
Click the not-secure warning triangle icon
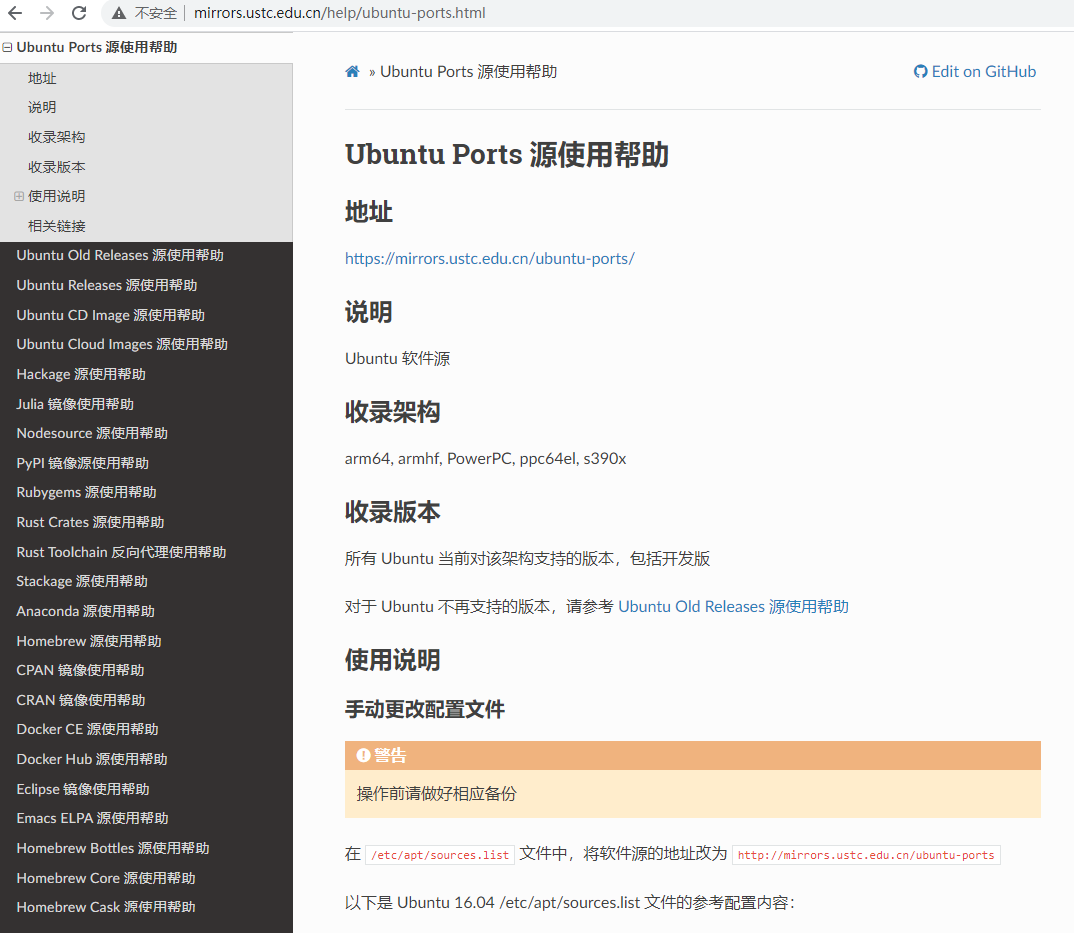119,13
